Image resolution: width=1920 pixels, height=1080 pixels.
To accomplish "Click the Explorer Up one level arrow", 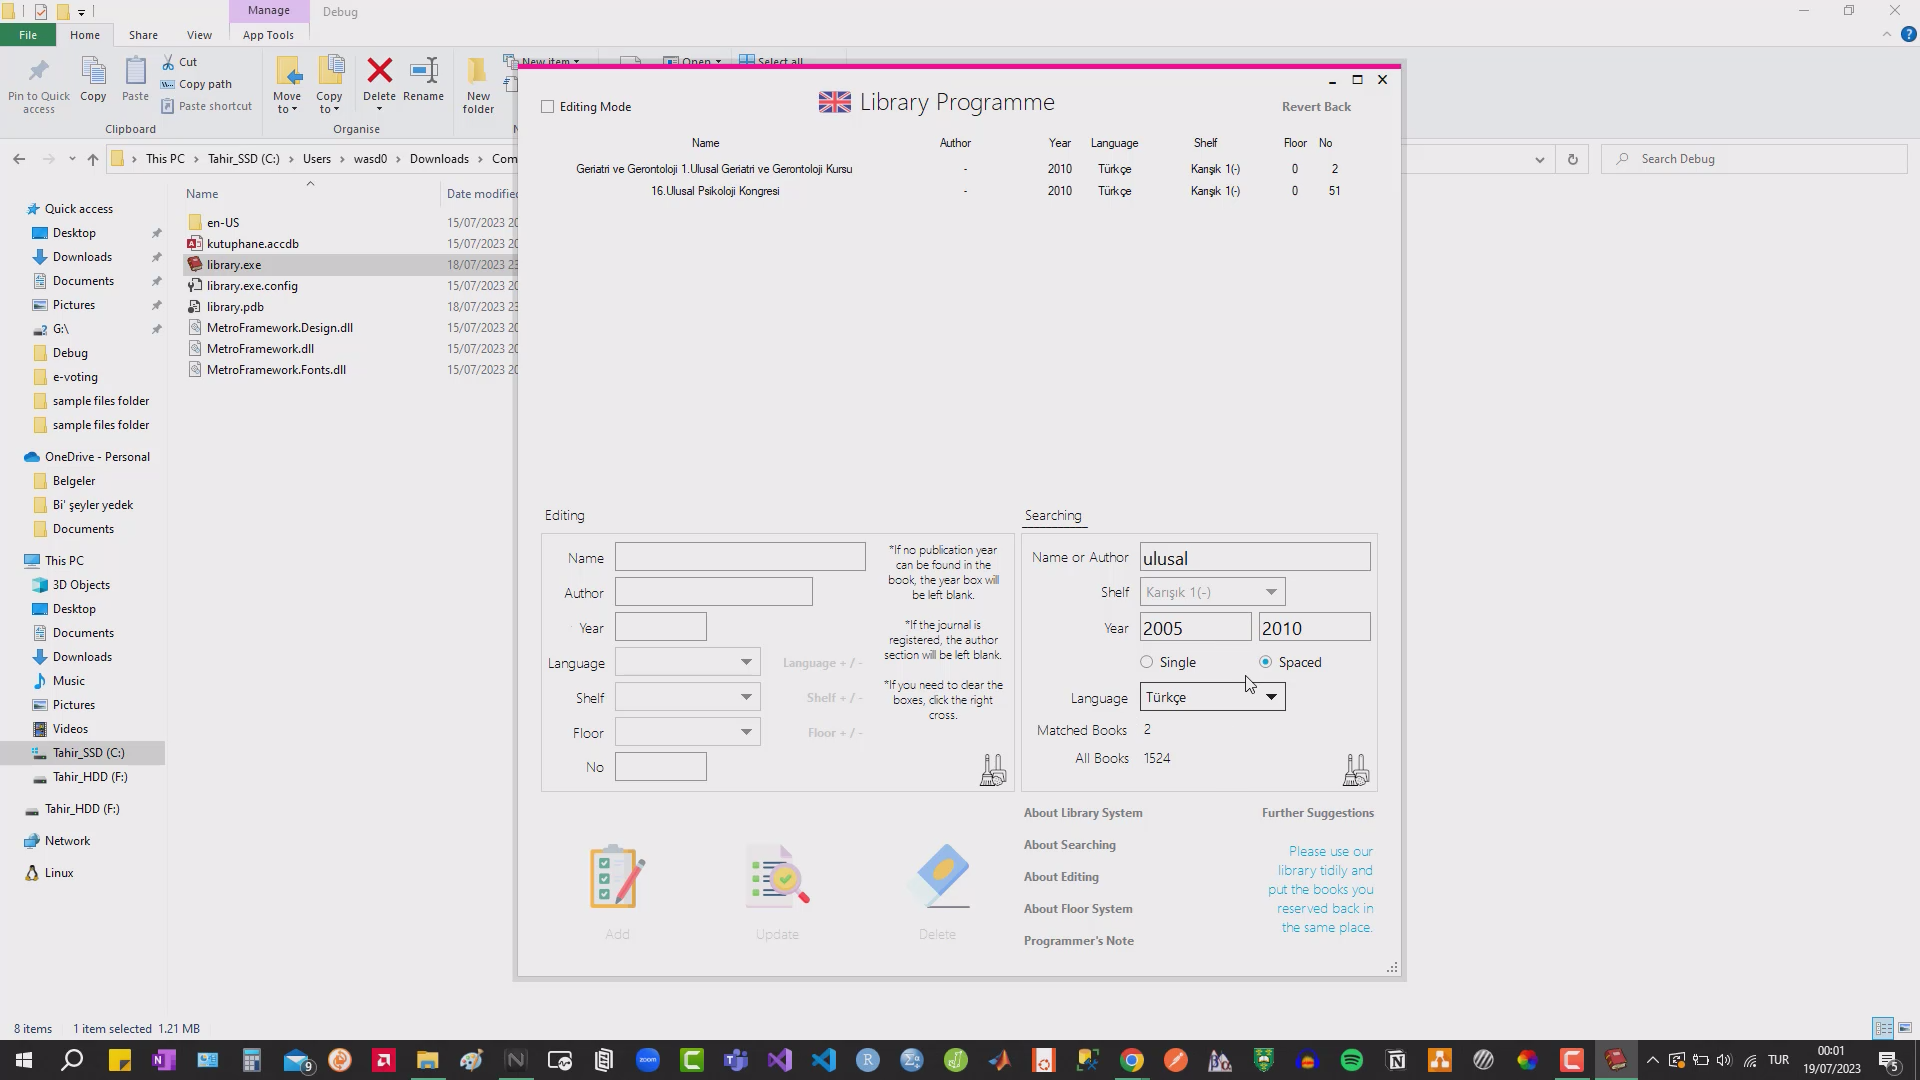I will 93,159.
